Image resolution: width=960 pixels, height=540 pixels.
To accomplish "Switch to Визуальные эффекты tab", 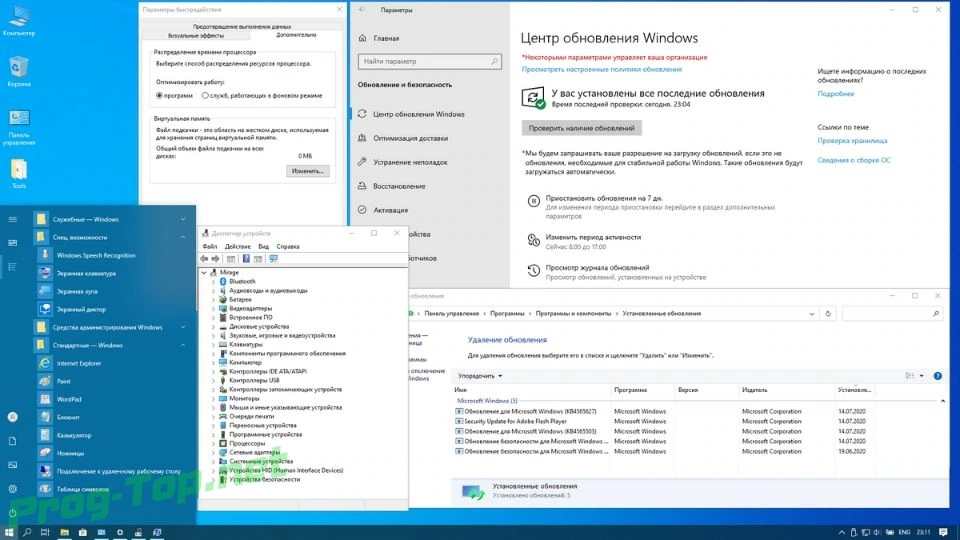I will point(196,36).
